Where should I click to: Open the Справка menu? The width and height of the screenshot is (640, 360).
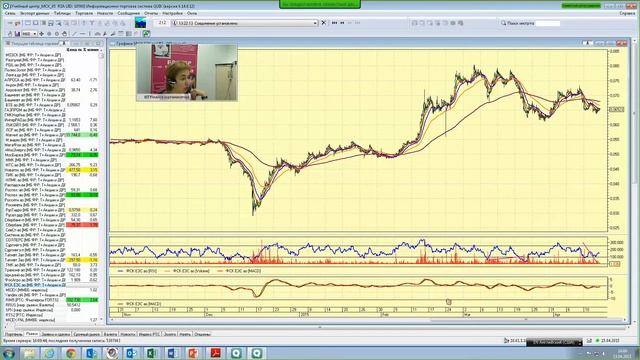click(627, 13)
